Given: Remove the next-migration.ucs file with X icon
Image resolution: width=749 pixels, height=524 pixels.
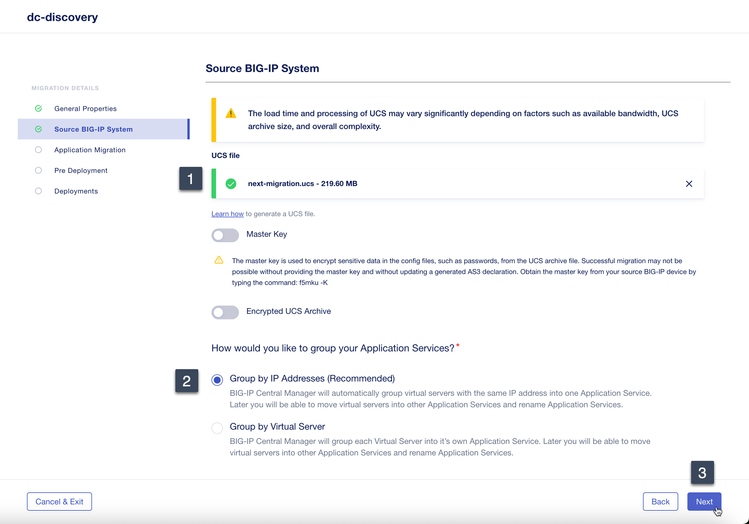Looking at the screenshot, I should [689, 184].
